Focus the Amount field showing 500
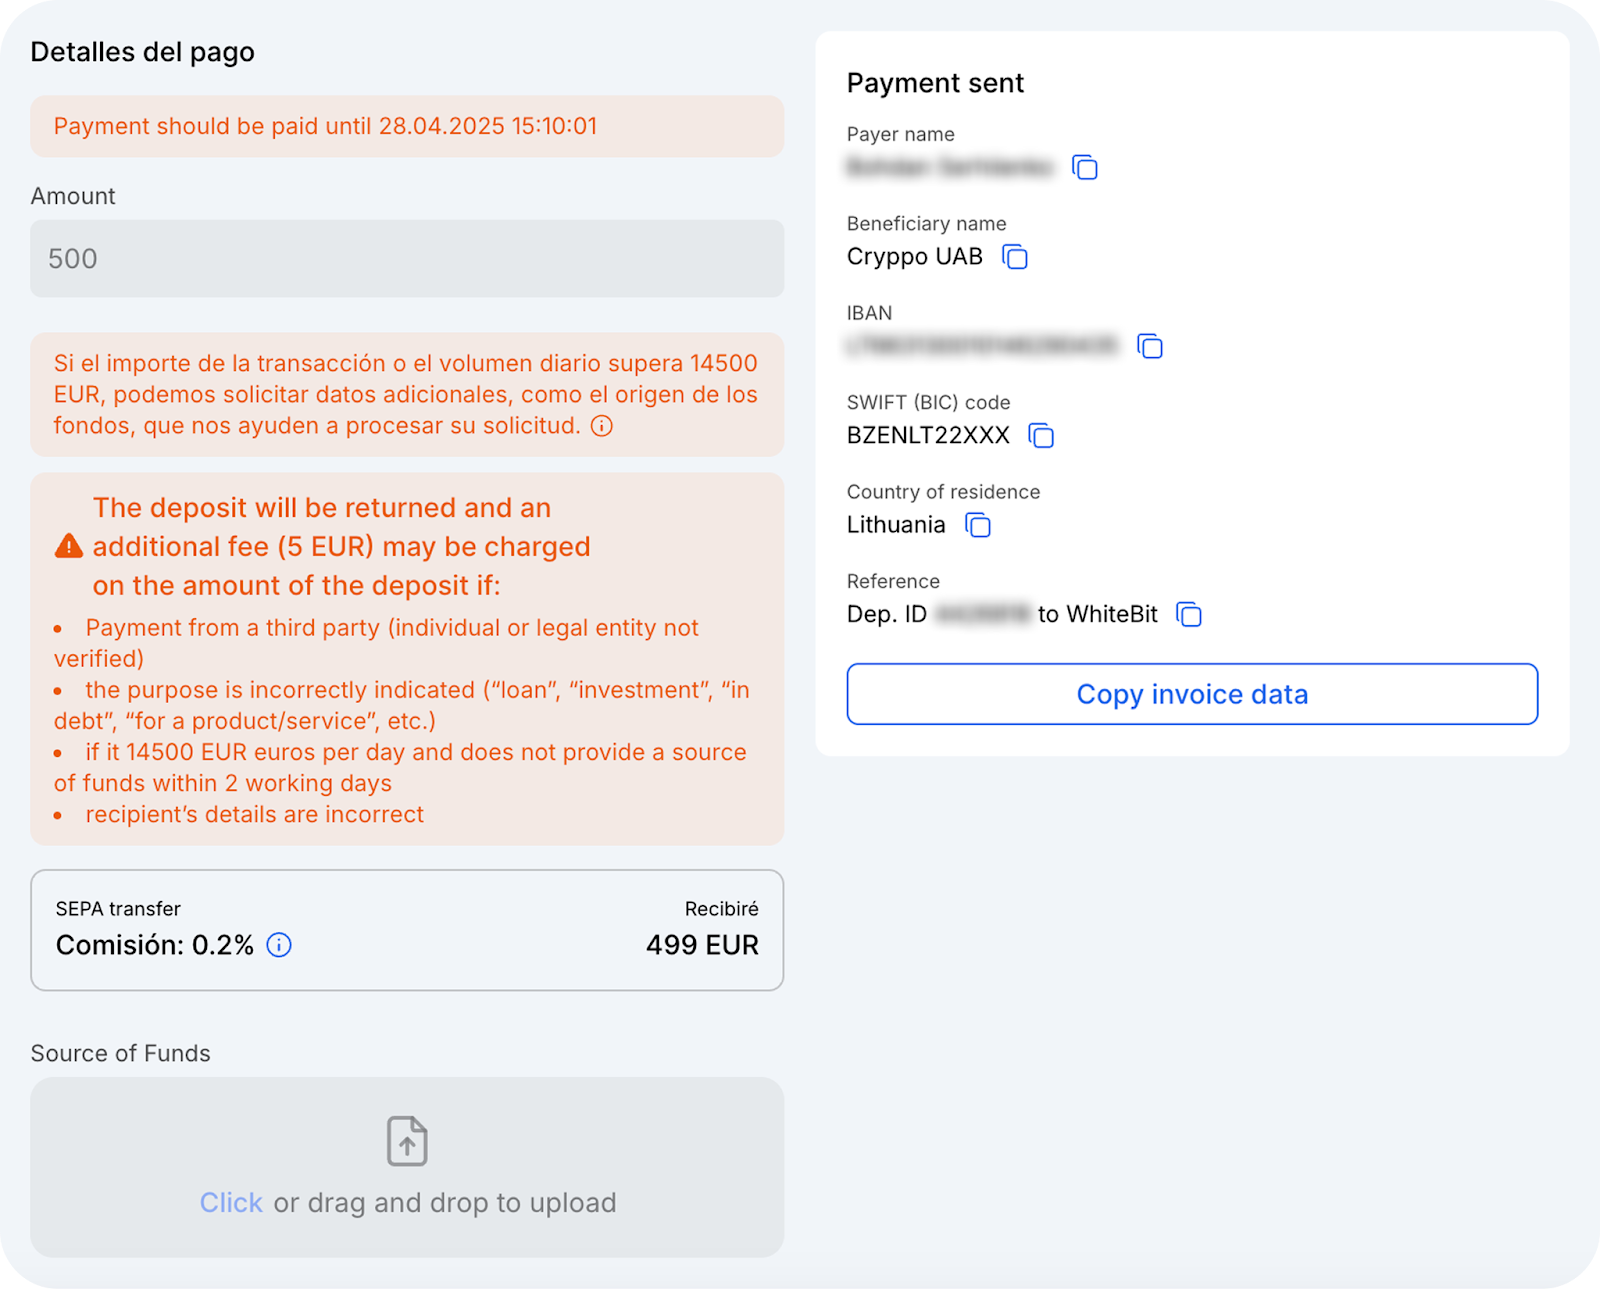Image resolution: width=1600 pixels, height=1289 pixels. point(406,259)
